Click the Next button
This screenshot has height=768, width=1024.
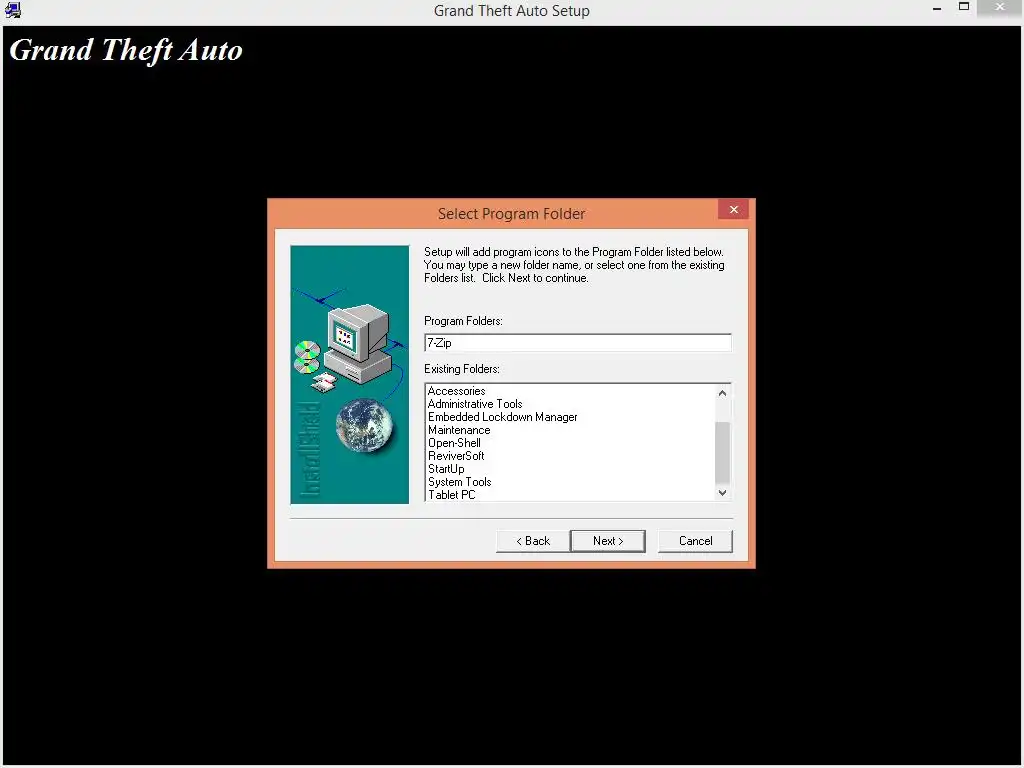(607, 541)
